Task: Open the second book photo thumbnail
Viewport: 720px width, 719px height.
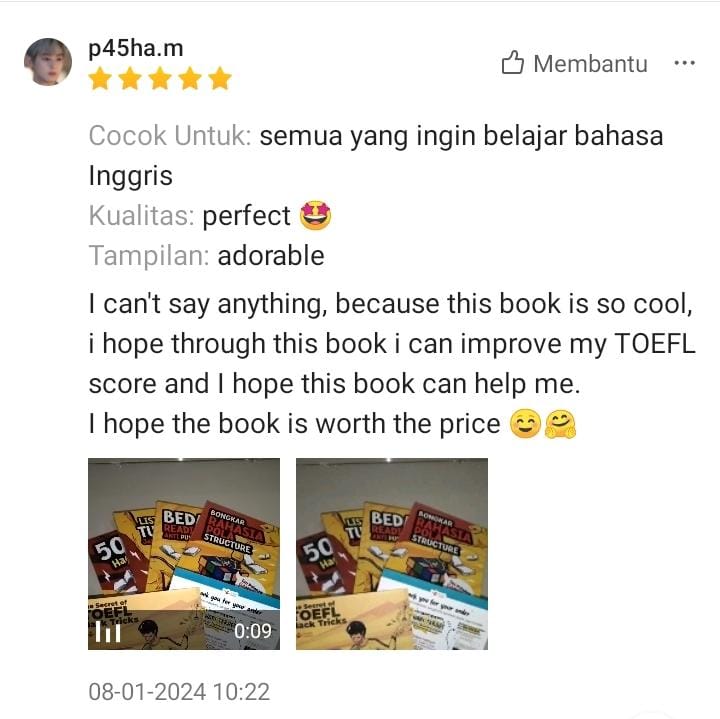Action: pos(392,554)
